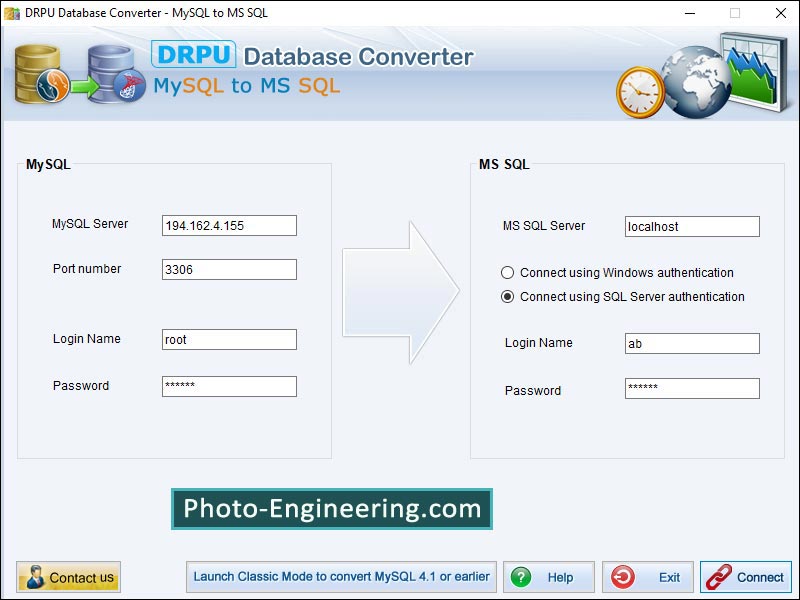Click the MySQL Server address field
Image resolution: width=800 pixels, height=600 pixels.
[x=228, y=225]
